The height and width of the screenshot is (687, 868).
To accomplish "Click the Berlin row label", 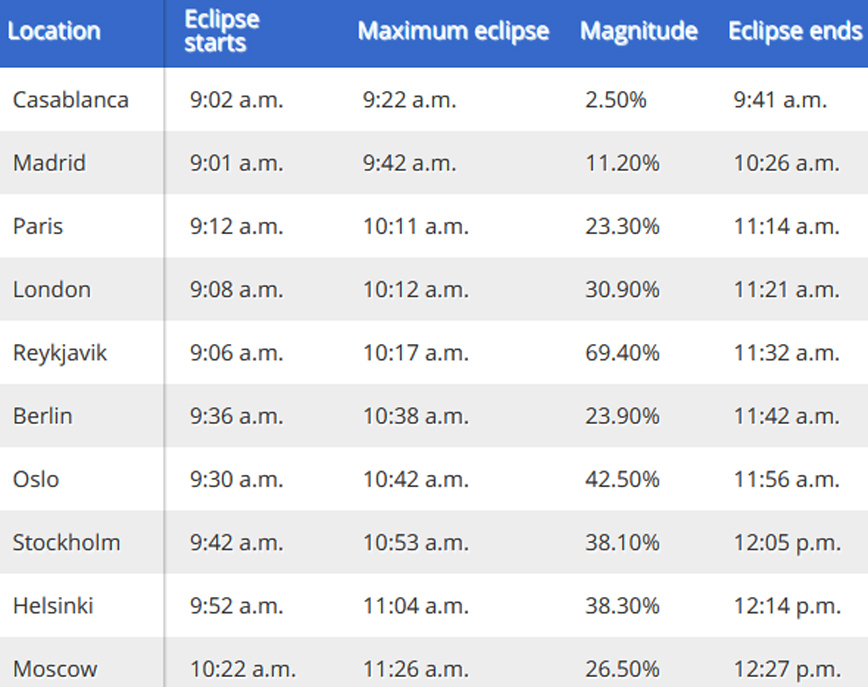I will [x=43, y=416].
